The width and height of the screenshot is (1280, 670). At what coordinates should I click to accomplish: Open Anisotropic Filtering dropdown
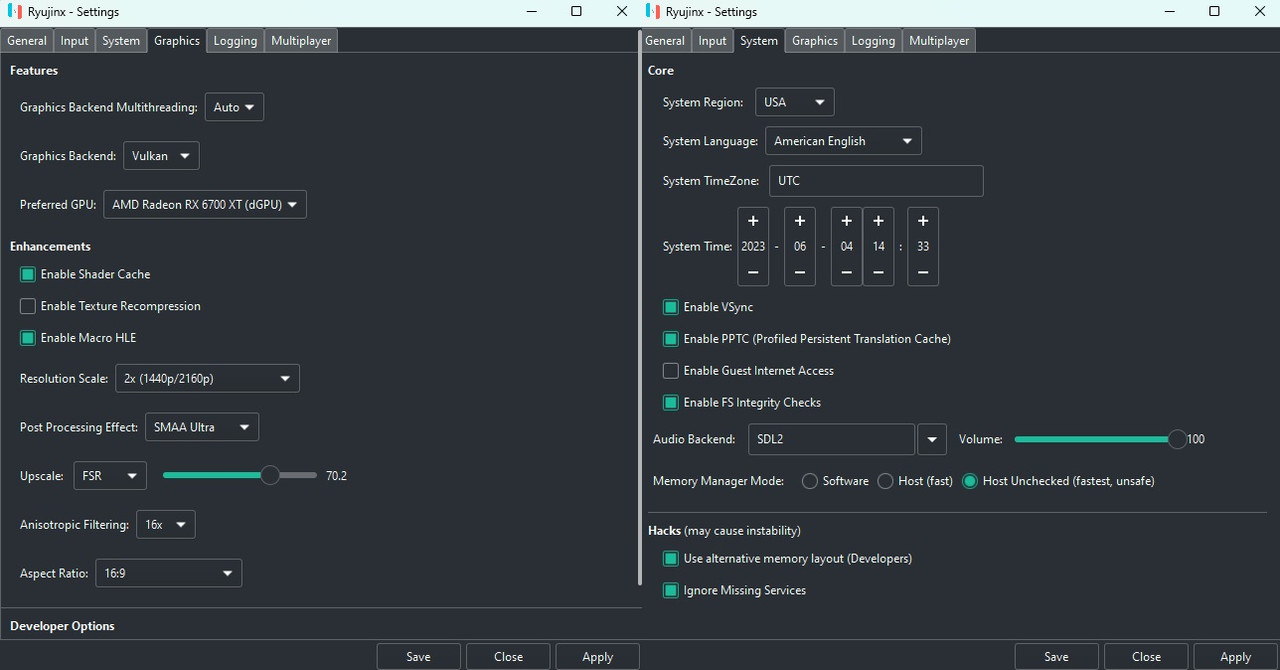pos(166,525)
